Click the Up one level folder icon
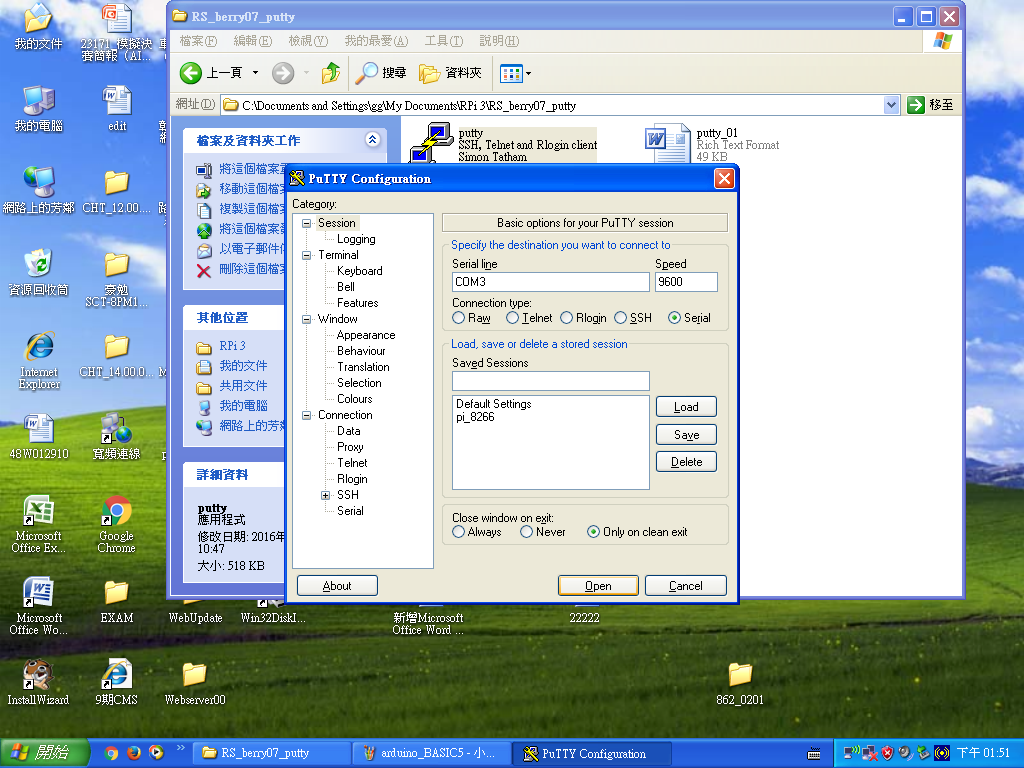This screenshot has width=1024, height=768. [x=330, y=72]
